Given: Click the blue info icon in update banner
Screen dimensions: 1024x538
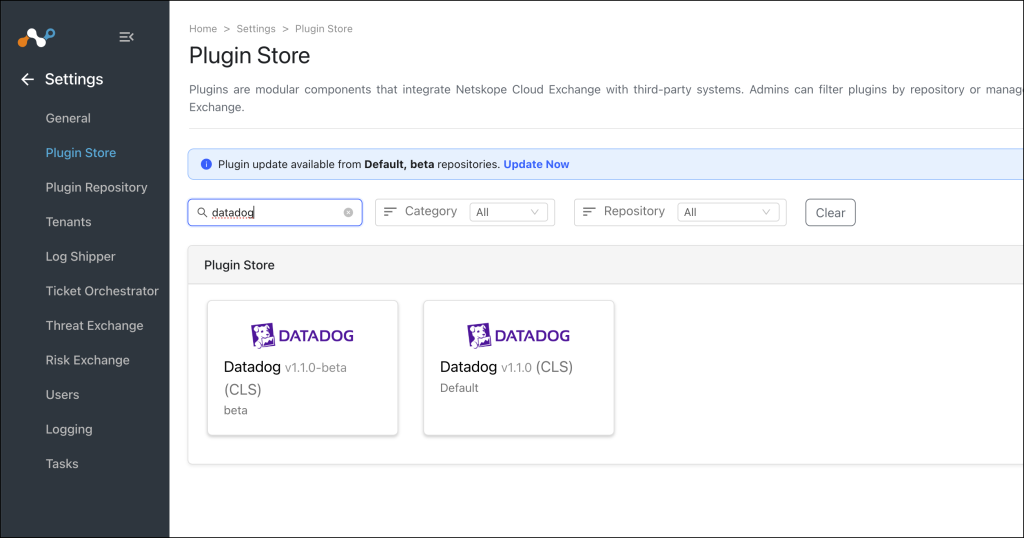Looking at the screenshot, I should click(x=206, y=164).
